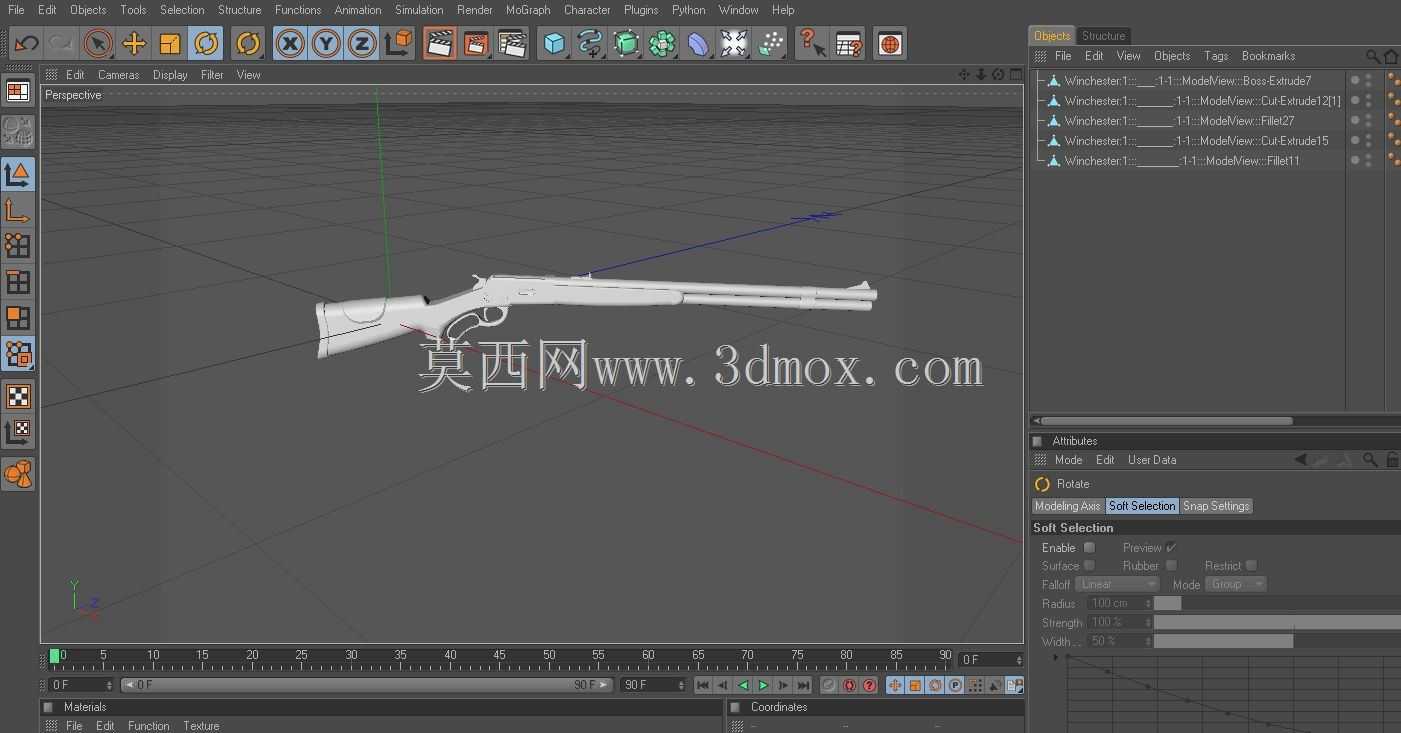Open the File menu in main menu bar
This screenshot has height=733, width=1401.
pos(16,10)
